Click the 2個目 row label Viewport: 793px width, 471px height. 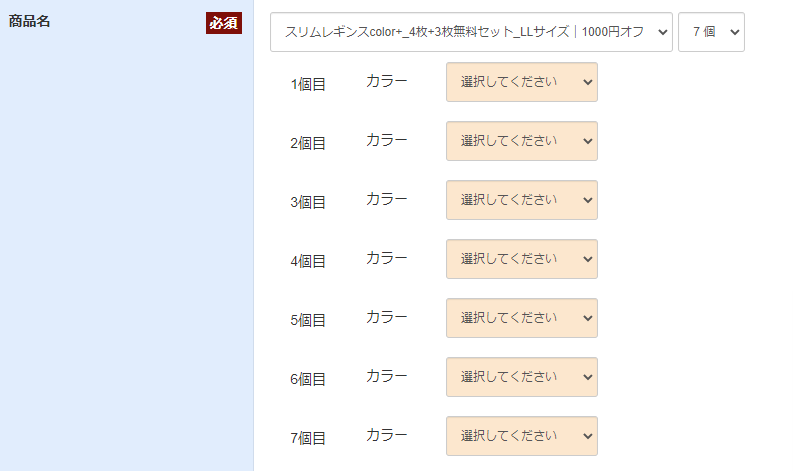pos(308,144)
